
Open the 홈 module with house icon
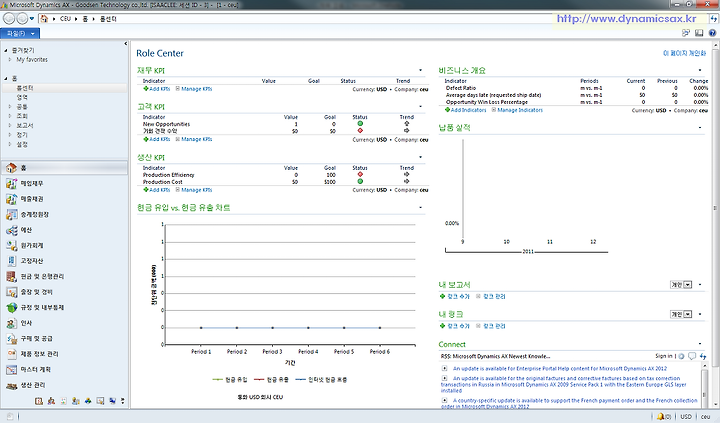(11, 168)
